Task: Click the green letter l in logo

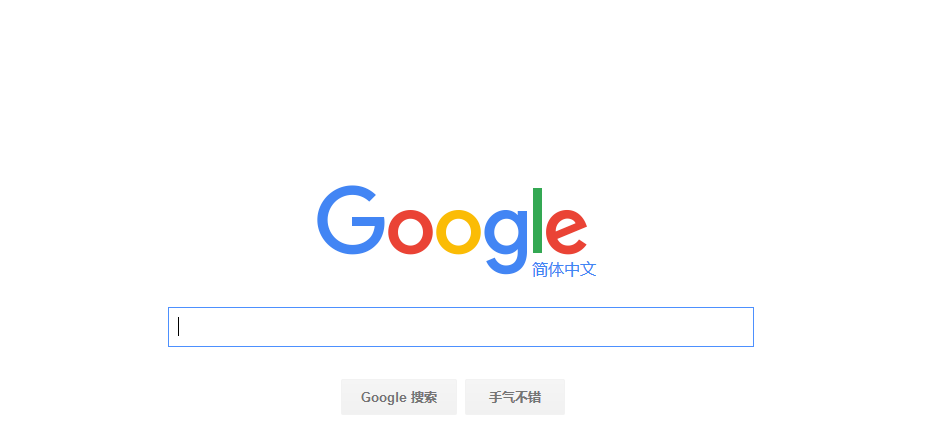Action: click(537, 220)
